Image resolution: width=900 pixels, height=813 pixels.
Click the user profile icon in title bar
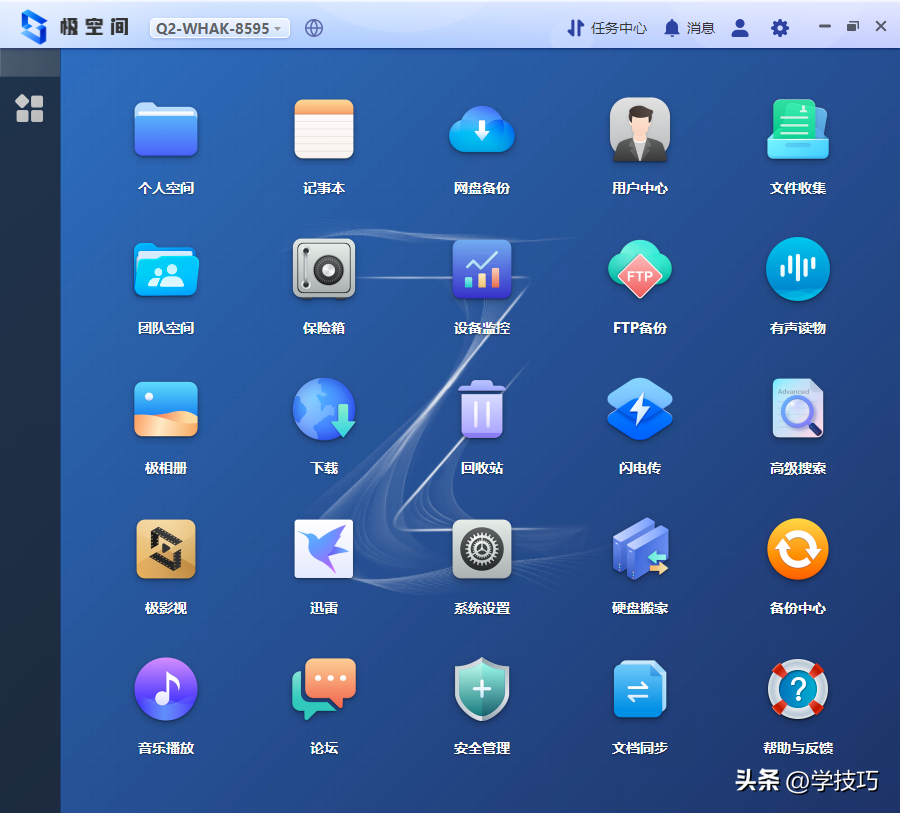[740, 28]
